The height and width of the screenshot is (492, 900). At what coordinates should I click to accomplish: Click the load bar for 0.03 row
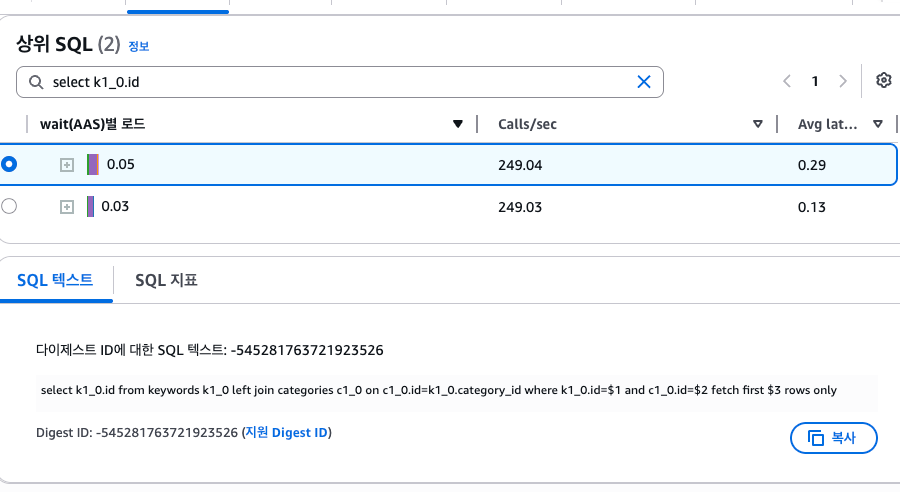(x=90, y=207)
